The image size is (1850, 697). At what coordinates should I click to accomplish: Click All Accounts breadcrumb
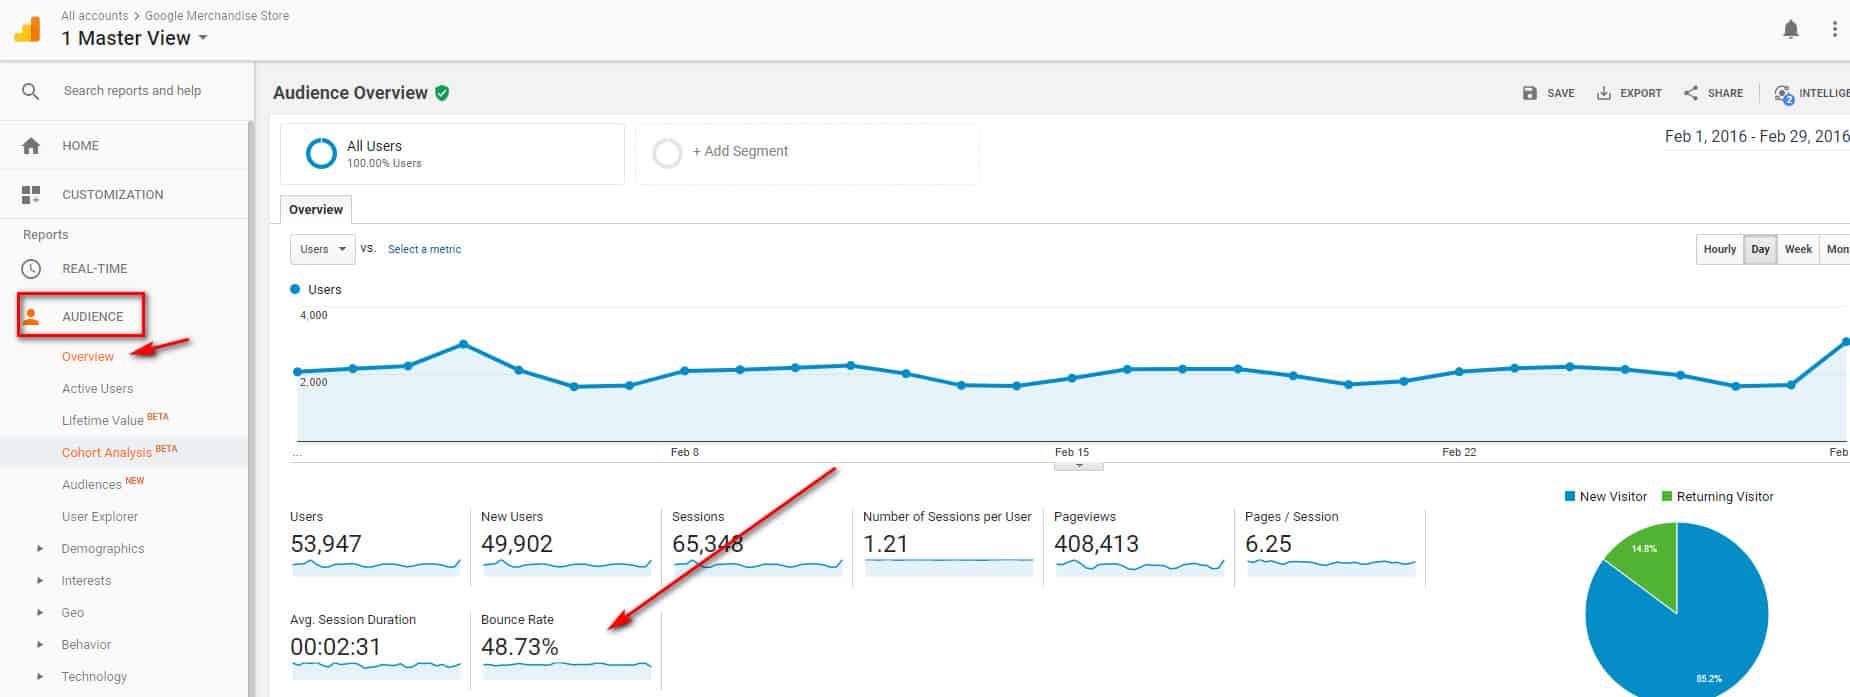(94, 16)
